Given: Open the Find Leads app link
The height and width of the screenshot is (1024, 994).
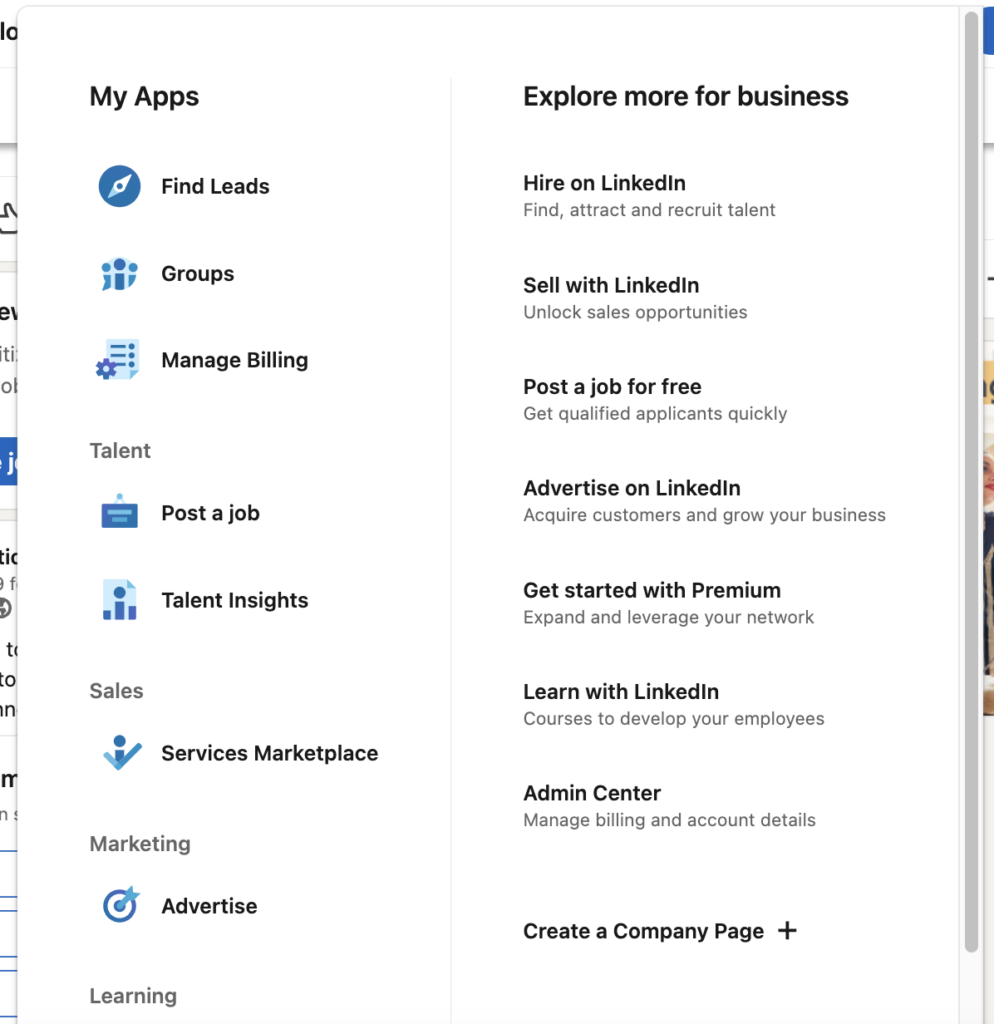Looking at the screenshot, I should 215,186.
